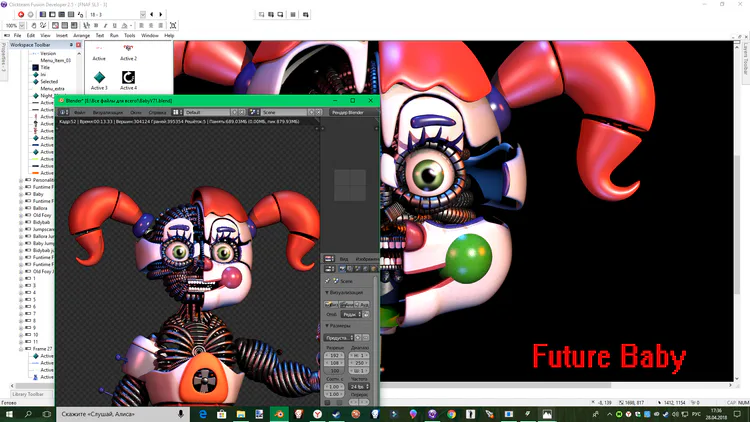Click Blender screen layout icon beside Default

pyautogui.click(x=177, y=112)
